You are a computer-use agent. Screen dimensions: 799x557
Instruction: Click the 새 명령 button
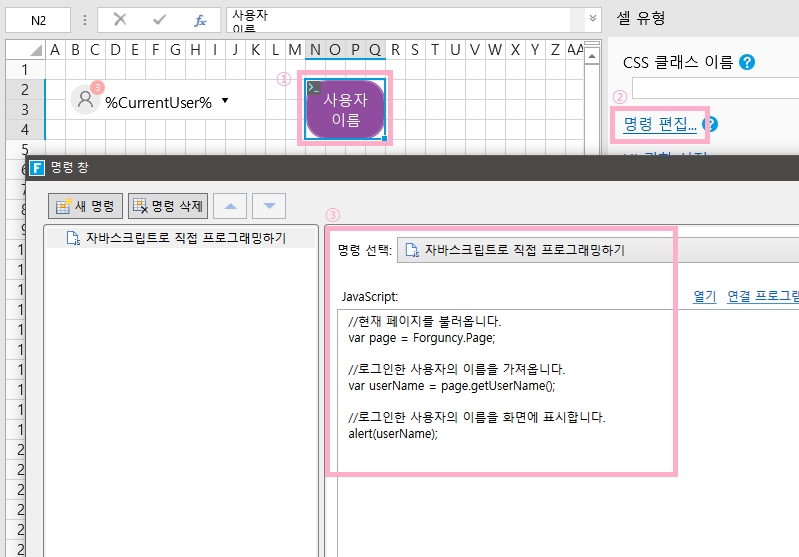86,207
